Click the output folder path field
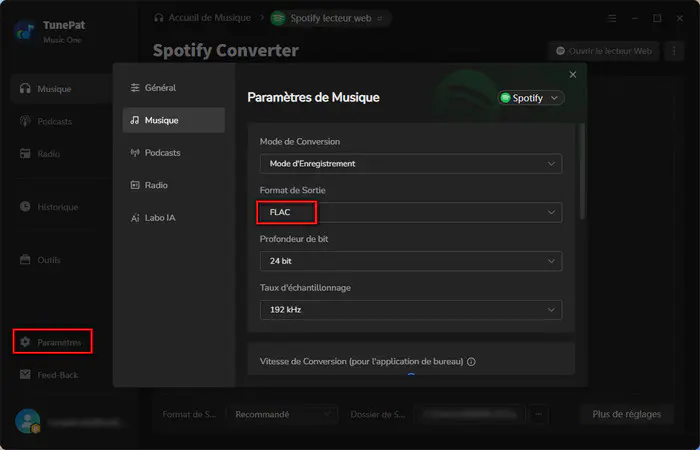The image size is (700, 450). pos(470,414)
